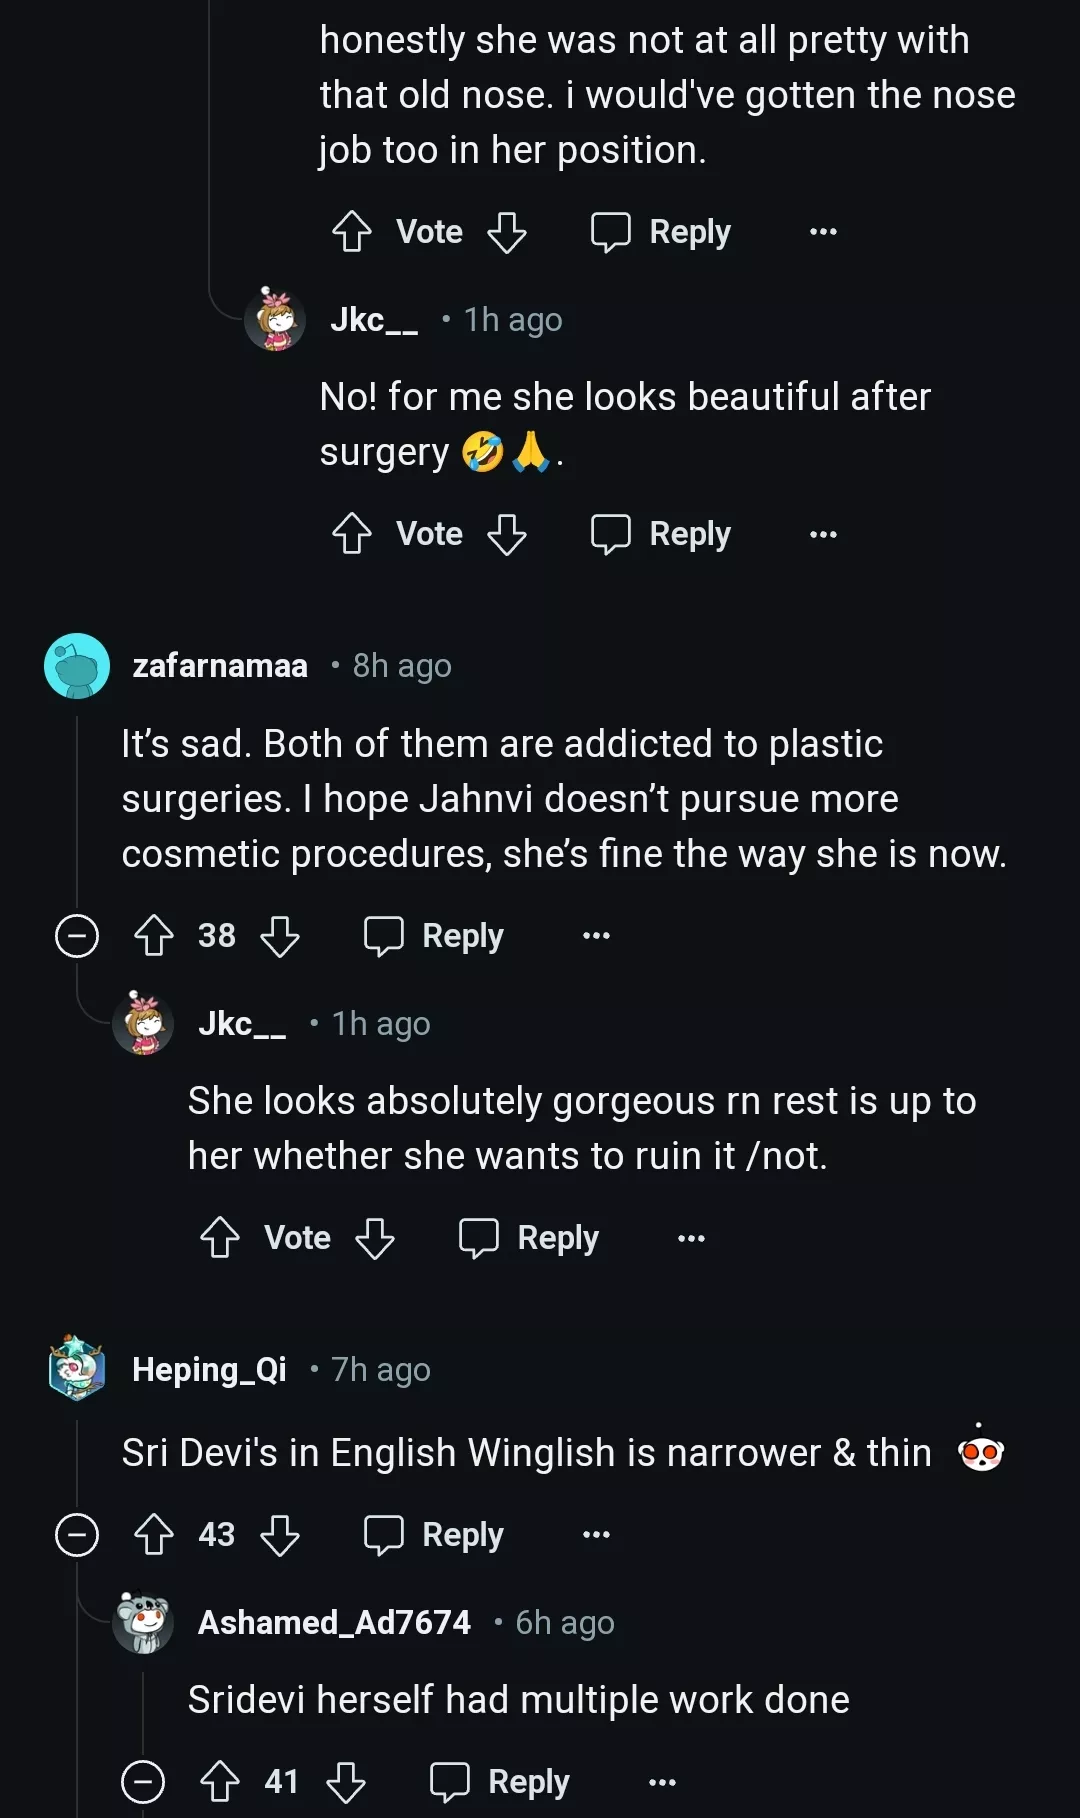Upvote zafarnamaa's comment about plastic surgeries
Image resolution: width=1080 pixels, height=1818 pixels.
tap(152, 936)
